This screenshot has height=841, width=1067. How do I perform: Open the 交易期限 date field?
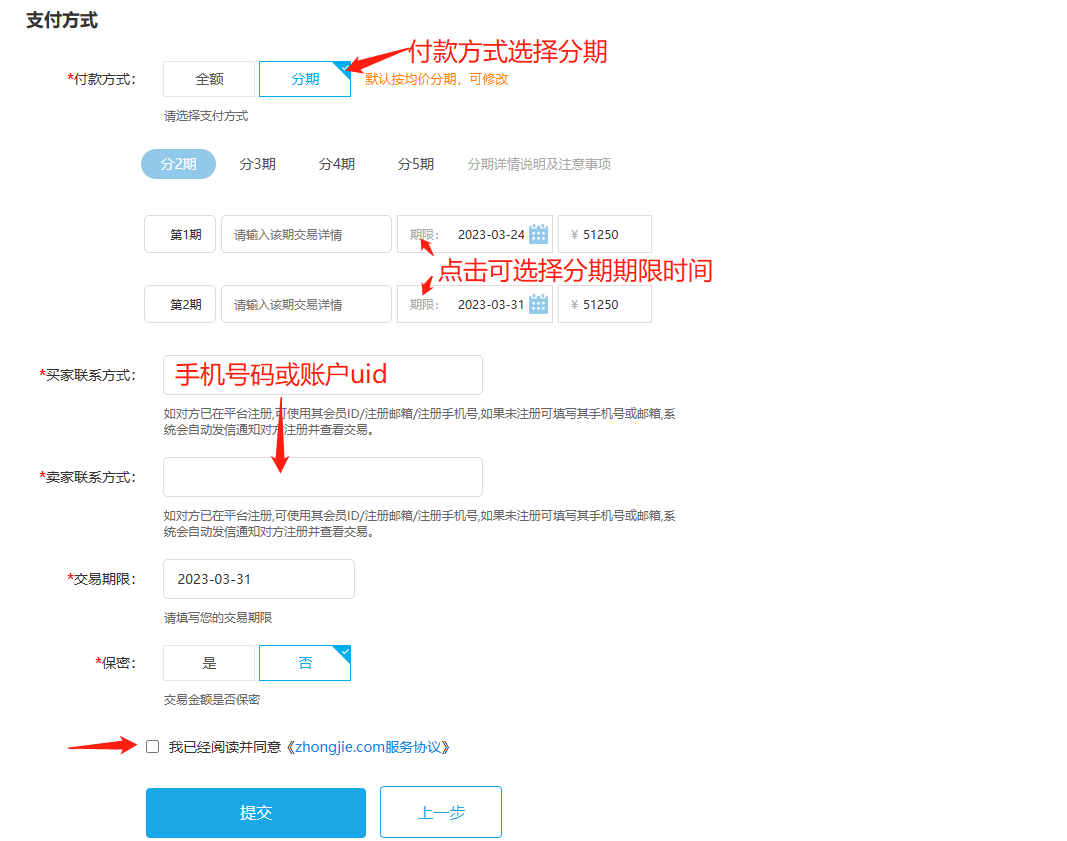point(259,579)
